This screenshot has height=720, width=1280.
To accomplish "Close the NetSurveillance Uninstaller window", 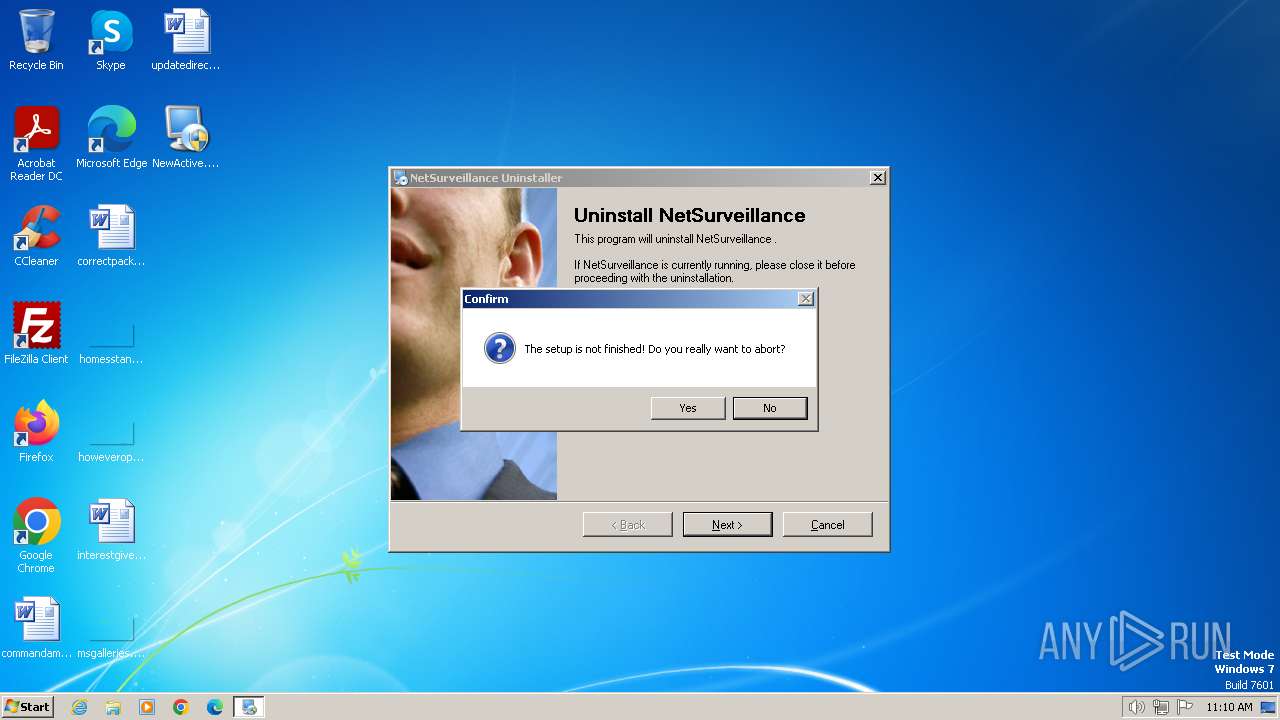I will click(x=877, y=178).
